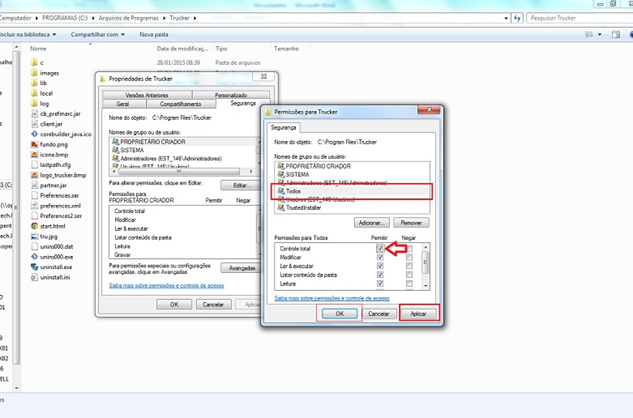Click the logo_trucker.bmp file icon
This screenshot has height=418, width=633.
coord(33,175)
